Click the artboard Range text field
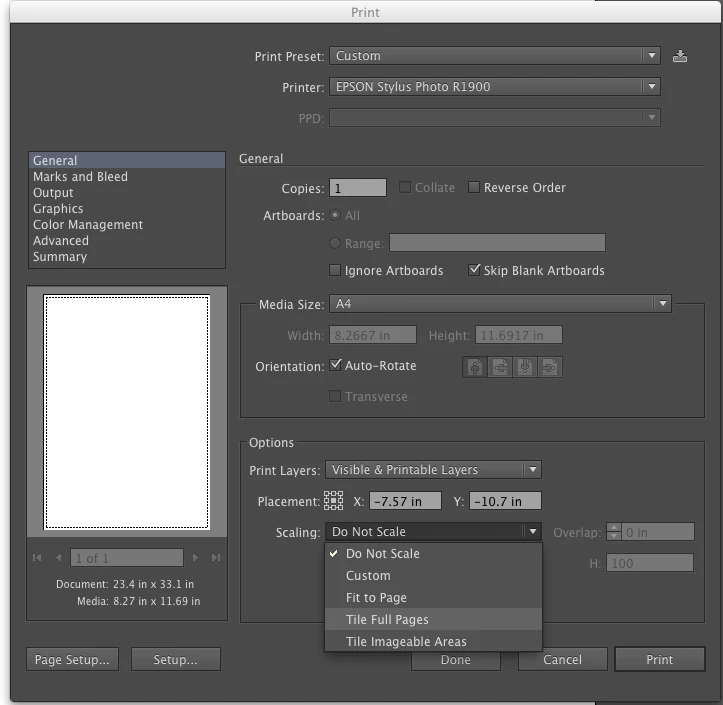Screen dimensions: 723x705 pyautogui.click(x=497, y=243)
